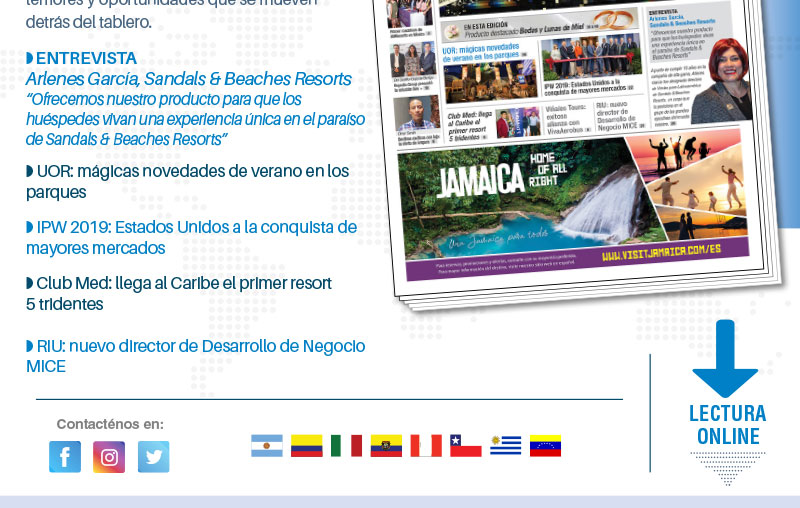This screenshot has width=800, height=508.
Task: Open Club Med primer resort article
Action: coord(179,293)
